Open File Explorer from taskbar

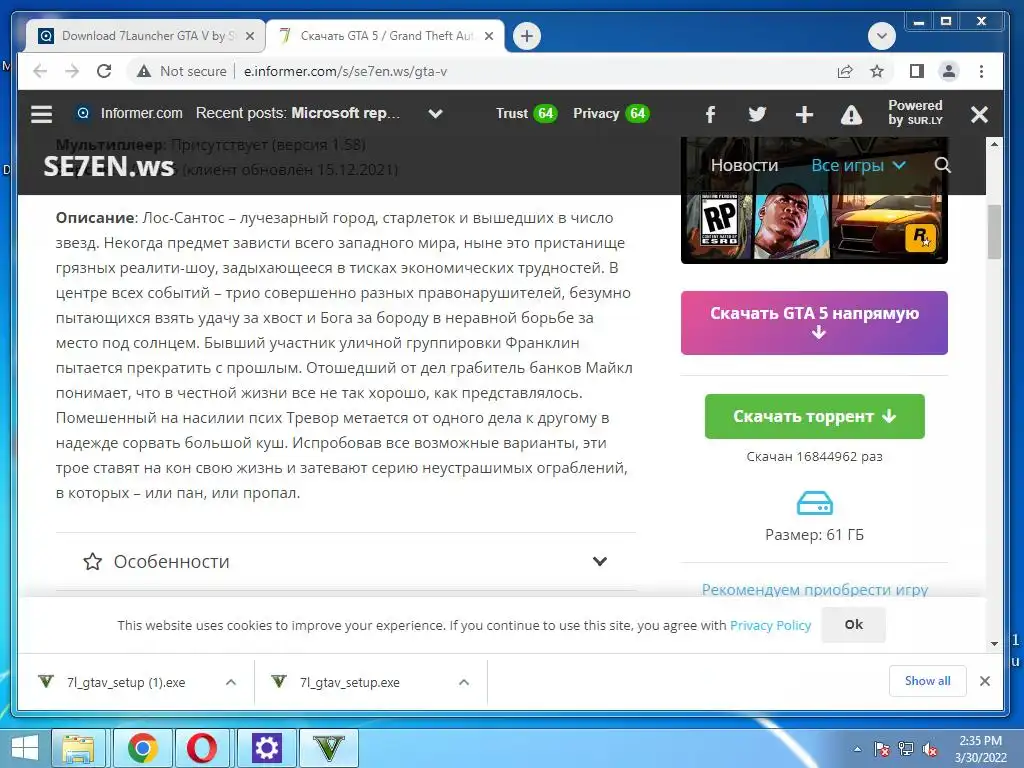pos(78,748)
